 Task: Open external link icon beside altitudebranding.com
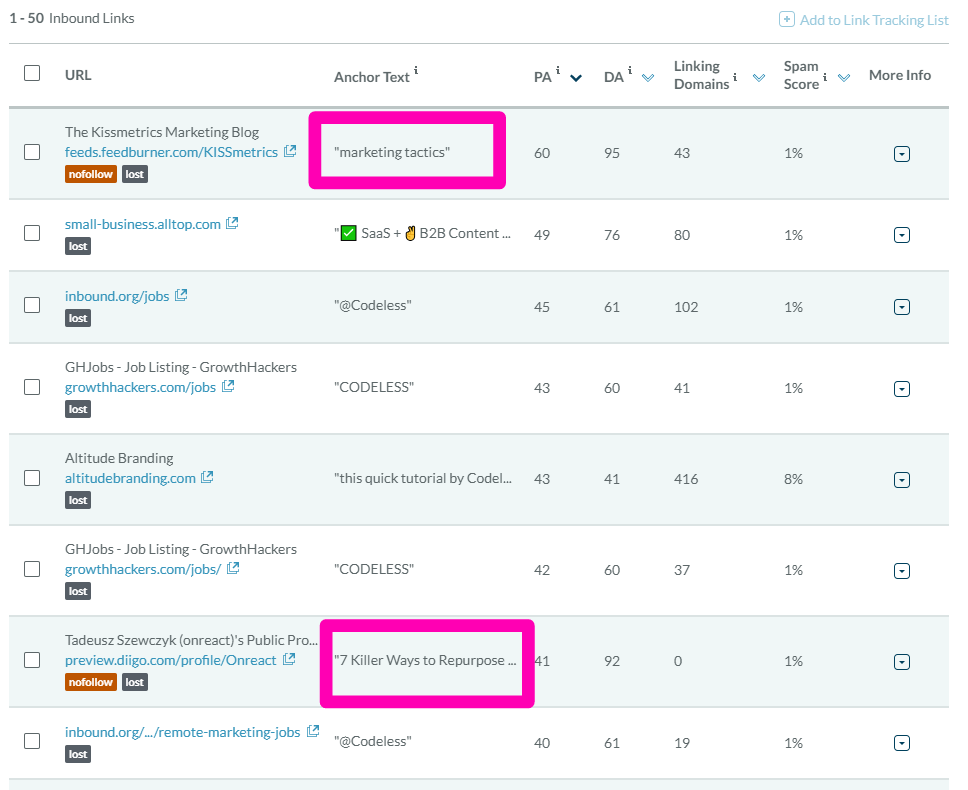click(207, 476)
